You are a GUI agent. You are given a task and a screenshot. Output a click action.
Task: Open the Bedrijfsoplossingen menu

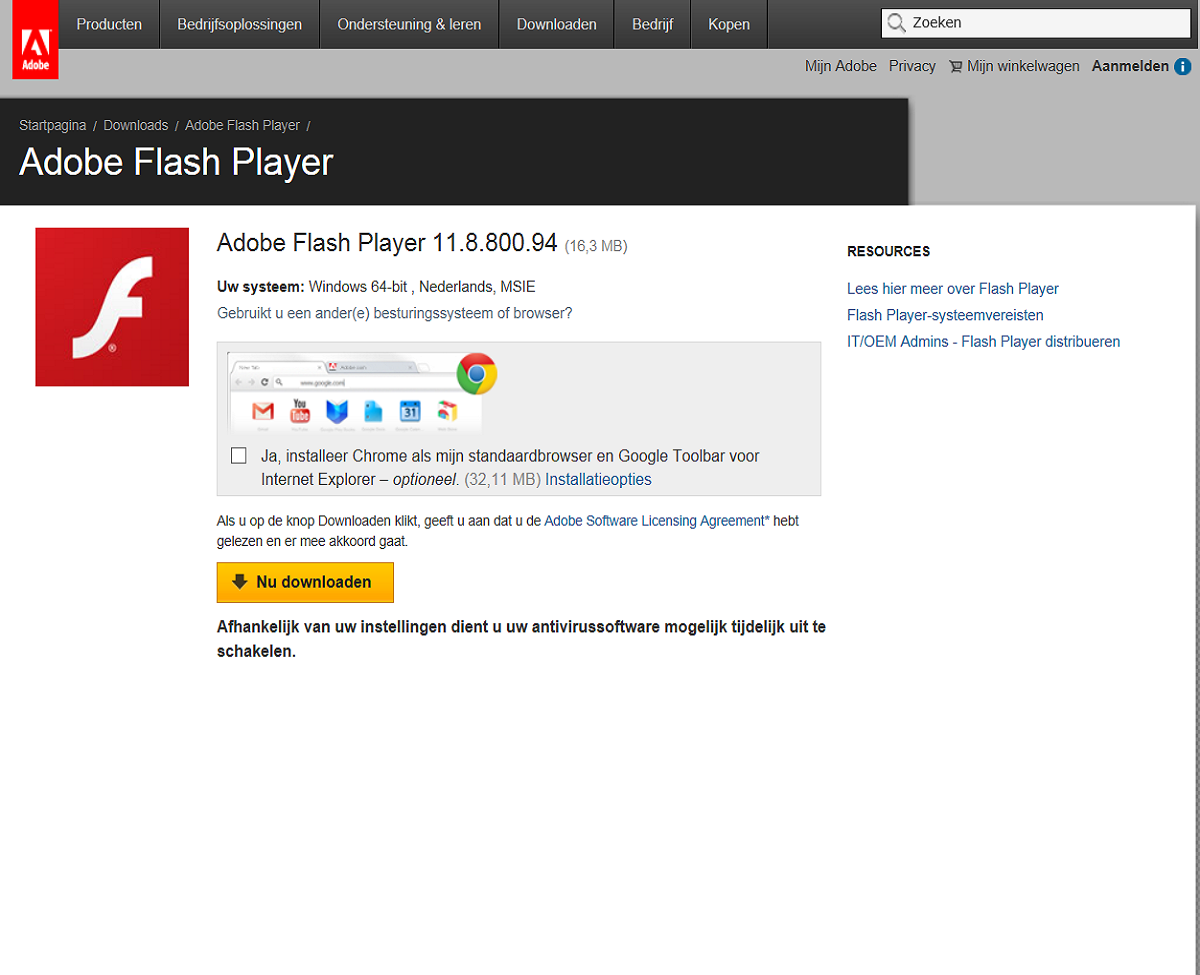[x=240, y=24]
